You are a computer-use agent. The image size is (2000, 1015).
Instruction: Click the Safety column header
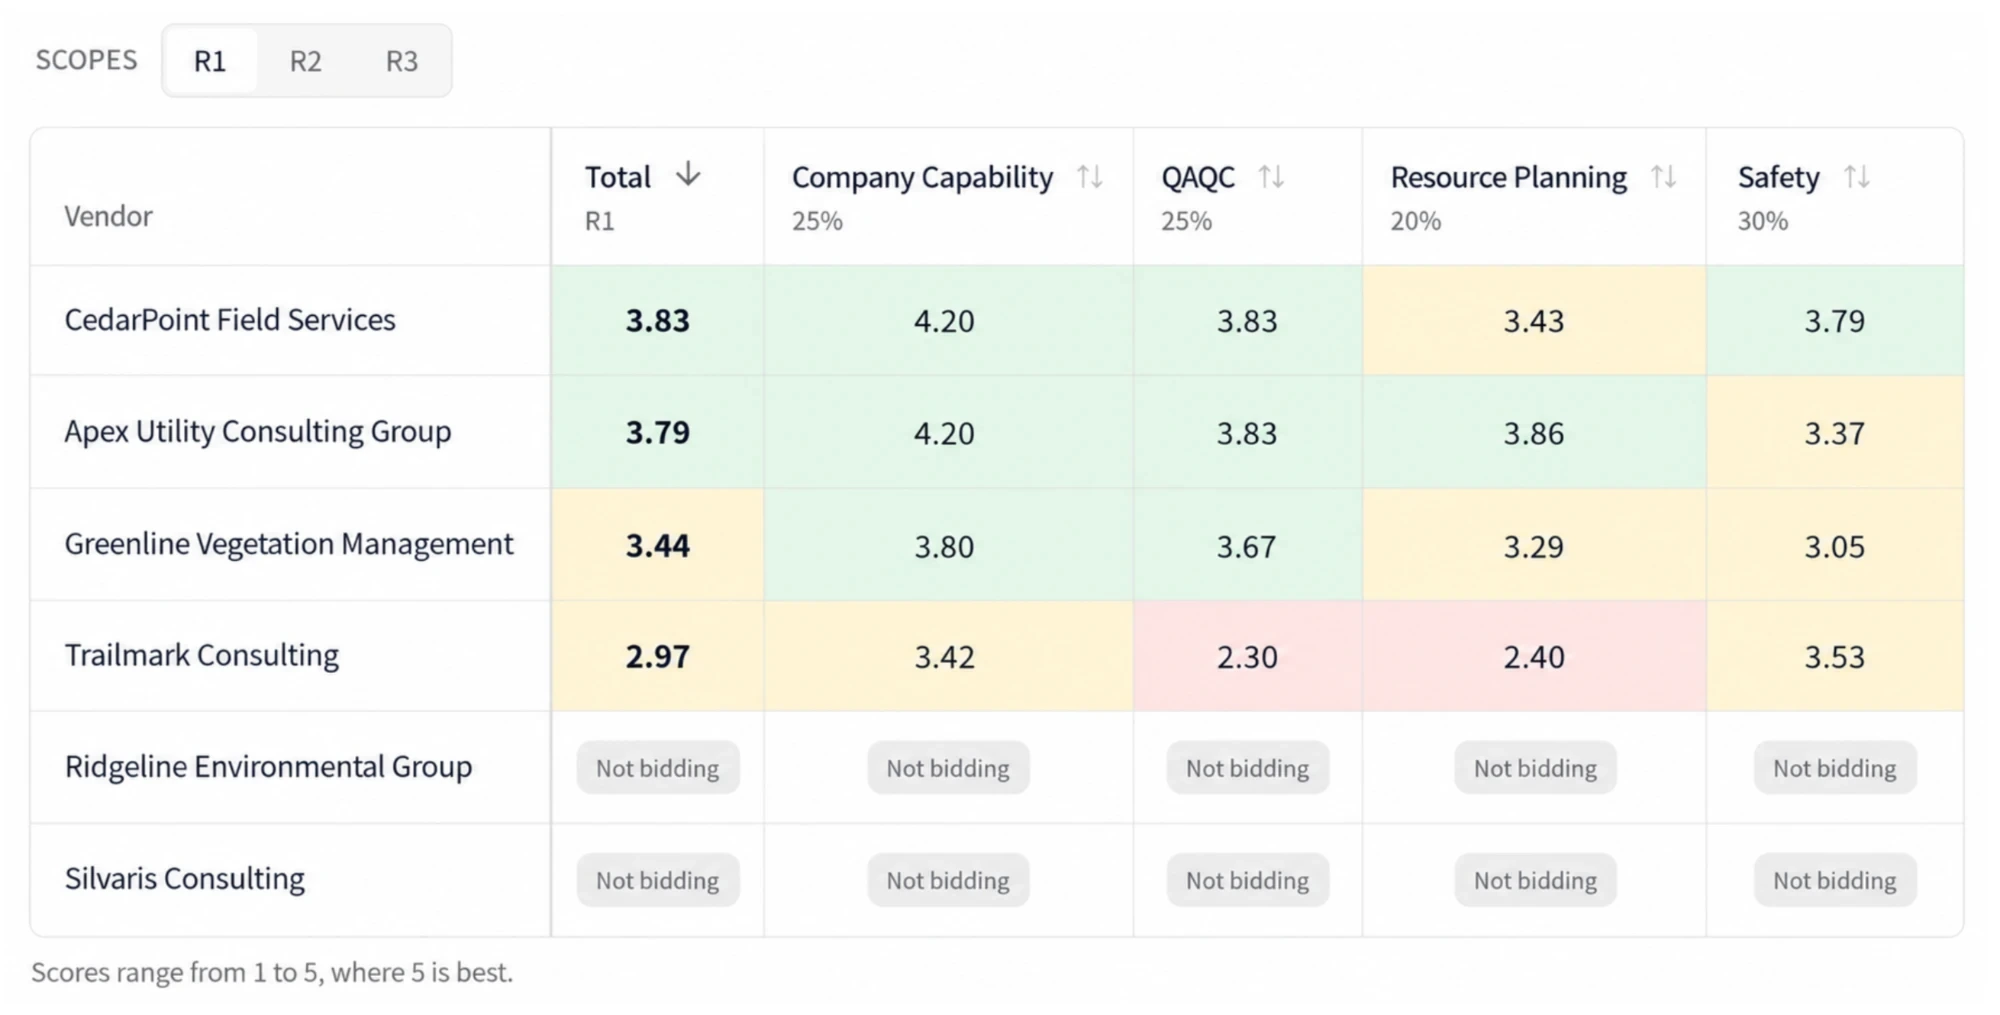(1778, 177)
